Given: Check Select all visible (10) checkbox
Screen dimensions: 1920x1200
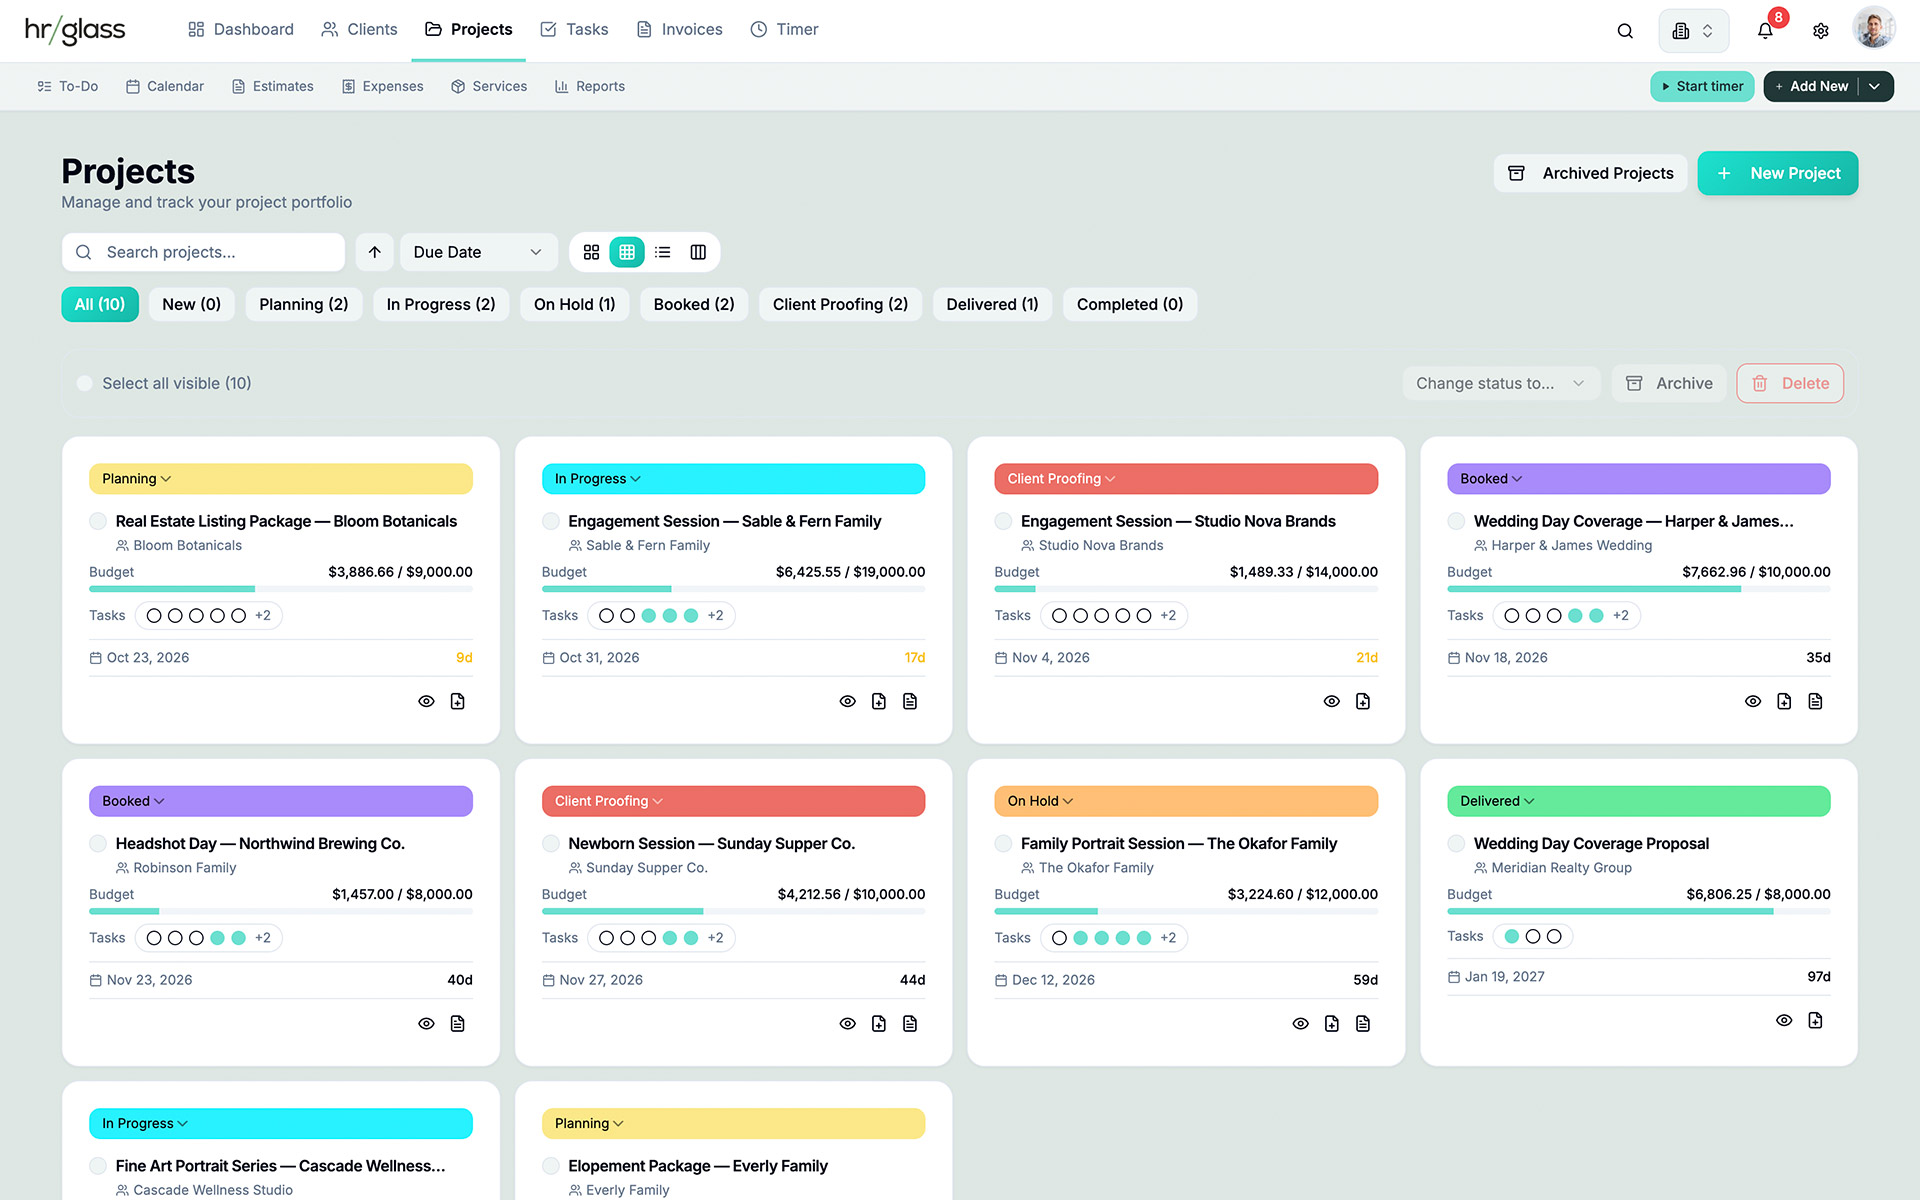Looking at the screenshot, I should [85, 383].
